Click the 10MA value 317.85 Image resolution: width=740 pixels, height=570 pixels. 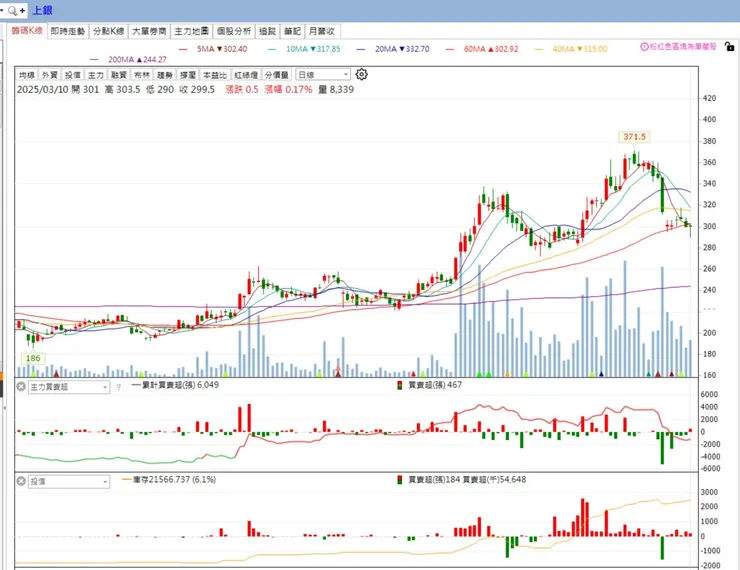tap(328, 49)
